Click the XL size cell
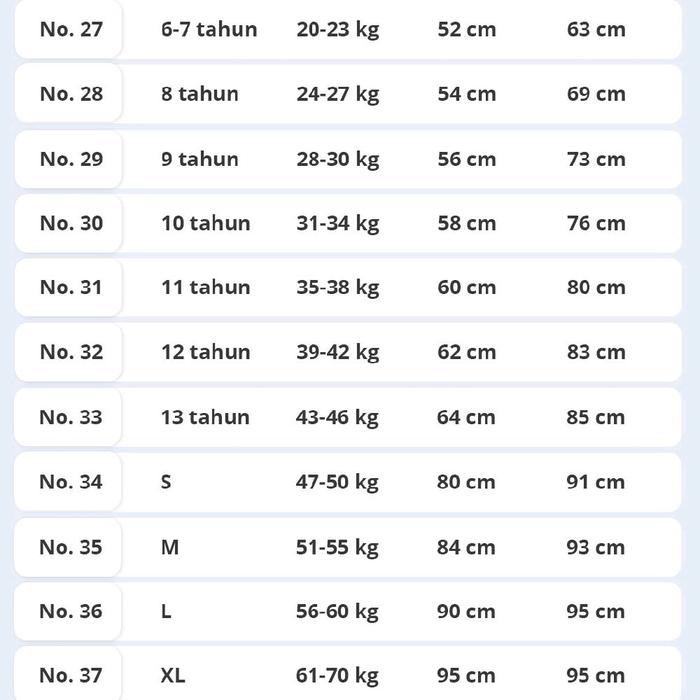The width and height of the screenshot is (700, 700). [173, 676]
